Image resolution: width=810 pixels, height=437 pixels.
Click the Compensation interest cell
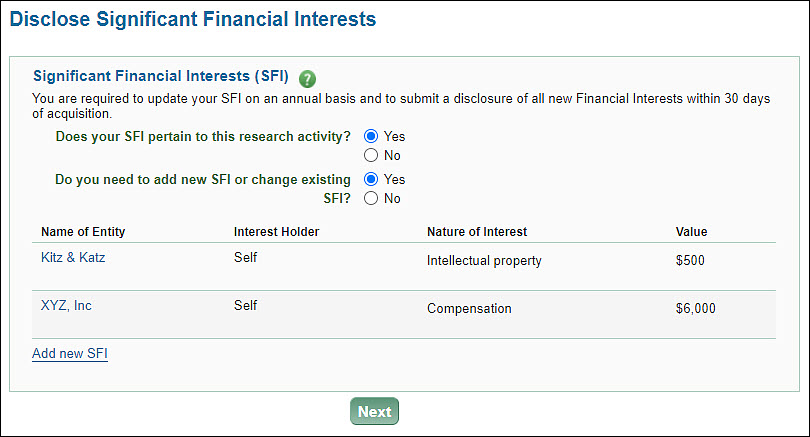coord(469,309)
